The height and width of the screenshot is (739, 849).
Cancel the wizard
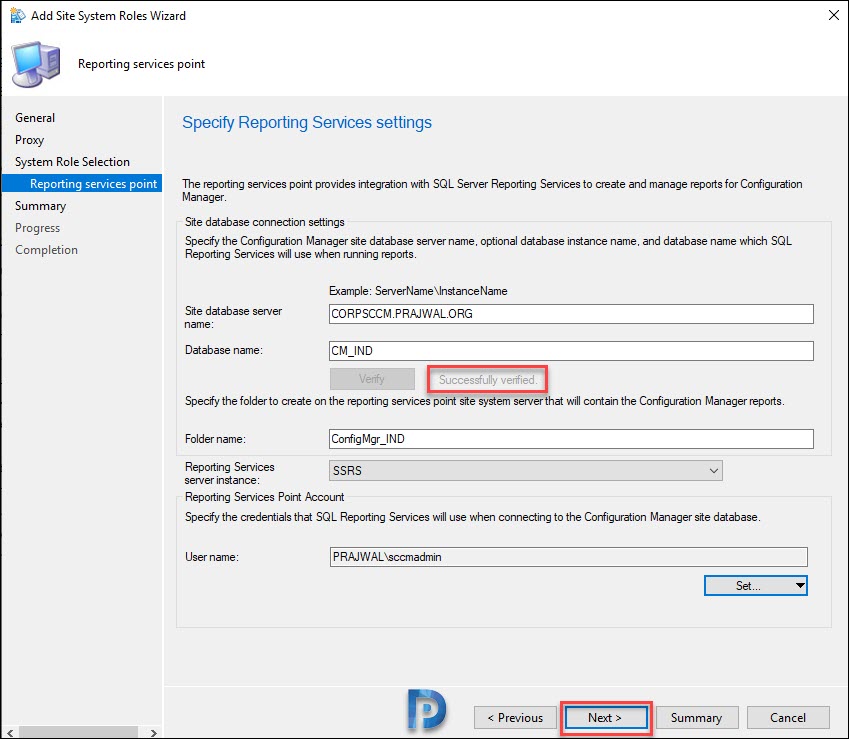788,718
